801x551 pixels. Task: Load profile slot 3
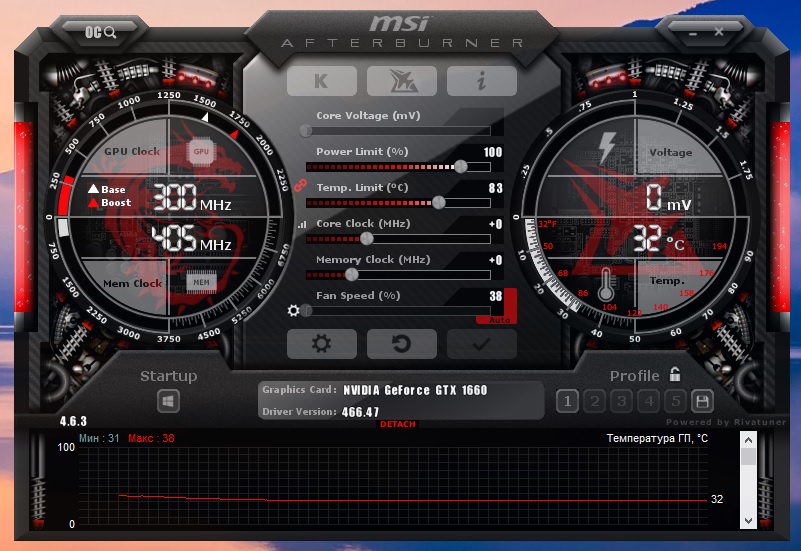click(x=621, y=401)
